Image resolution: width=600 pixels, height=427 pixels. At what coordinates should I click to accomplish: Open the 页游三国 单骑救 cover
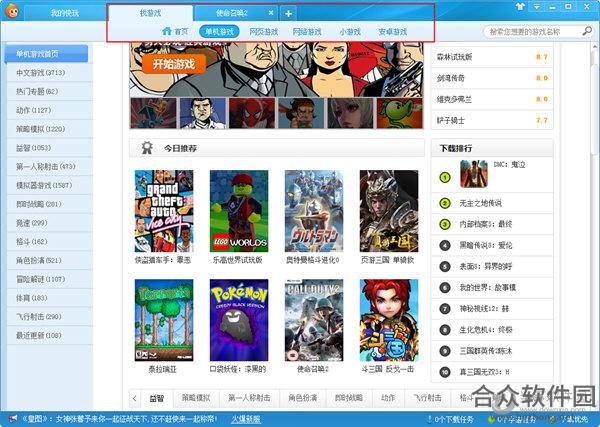[389, 211]
